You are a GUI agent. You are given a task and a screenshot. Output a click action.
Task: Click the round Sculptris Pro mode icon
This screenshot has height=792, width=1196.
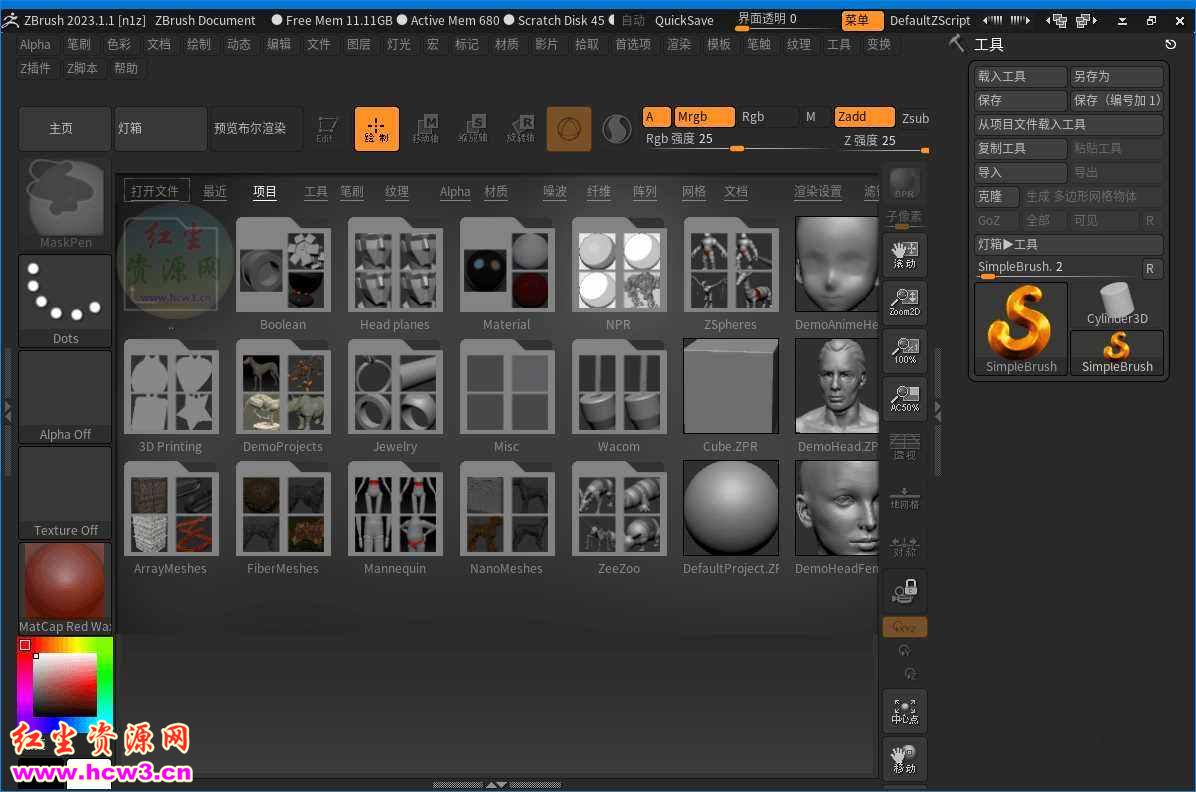click(616, 129)
